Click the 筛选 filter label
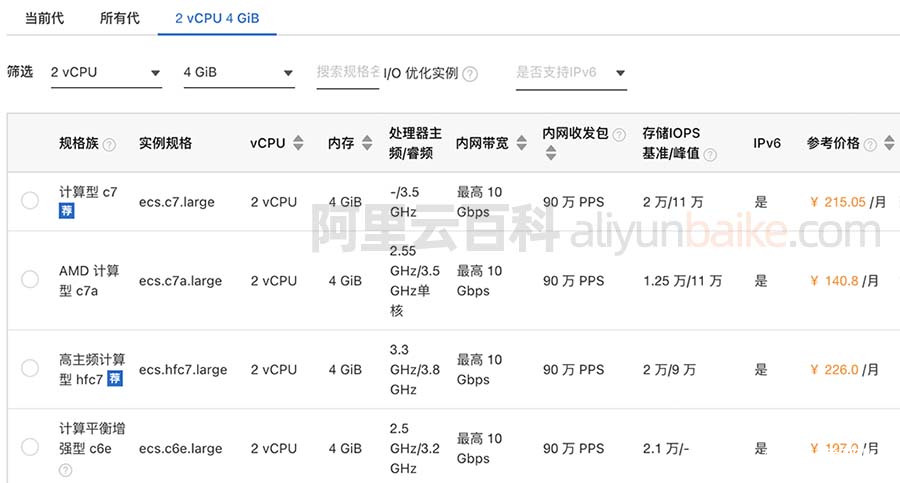Viewport: 900px width, 483px height. coord(20,72)
